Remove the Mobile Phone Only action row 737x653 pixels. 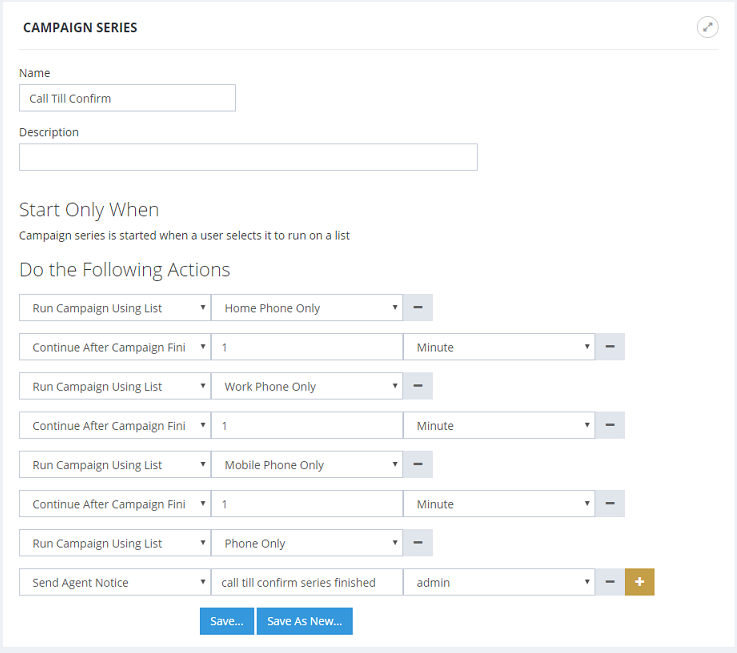click(x=417, y=465)
